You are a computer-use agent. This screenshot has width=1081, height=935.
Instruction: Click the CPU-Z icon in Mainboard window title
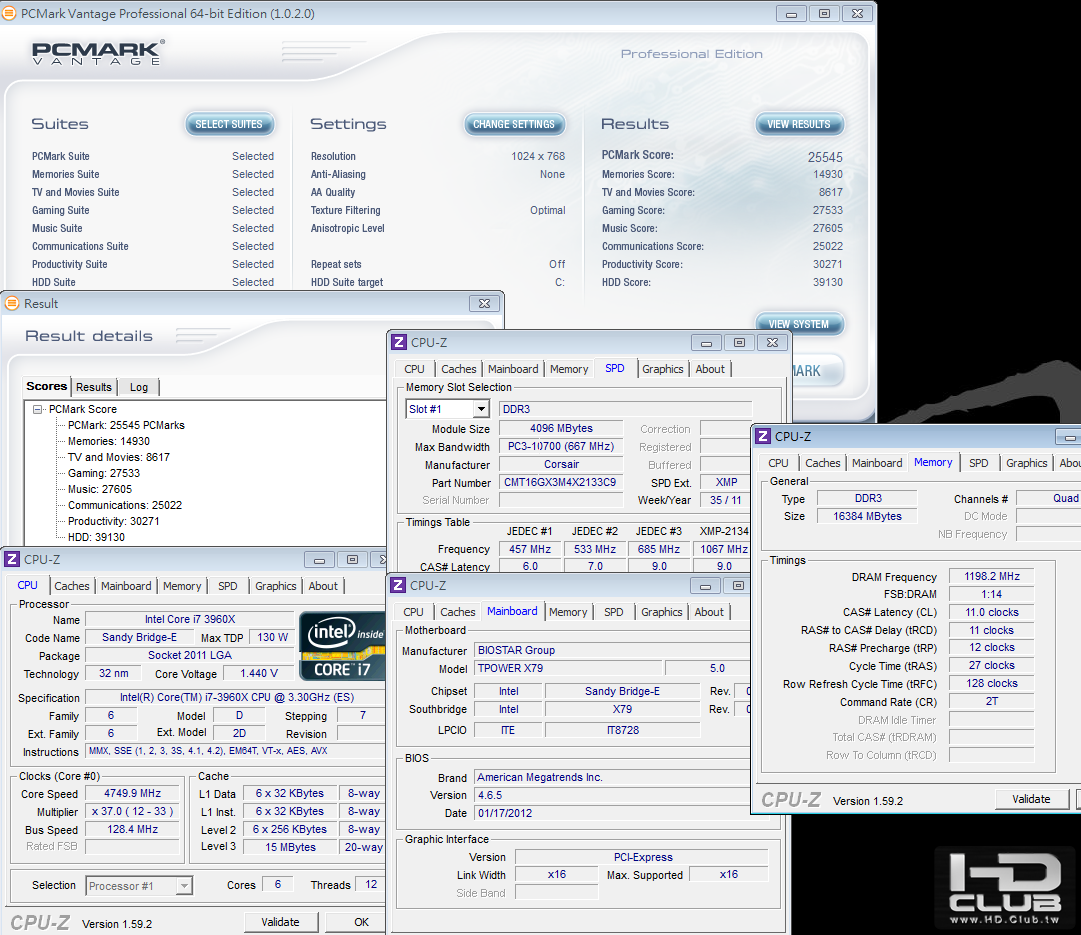tap(398, 585)
